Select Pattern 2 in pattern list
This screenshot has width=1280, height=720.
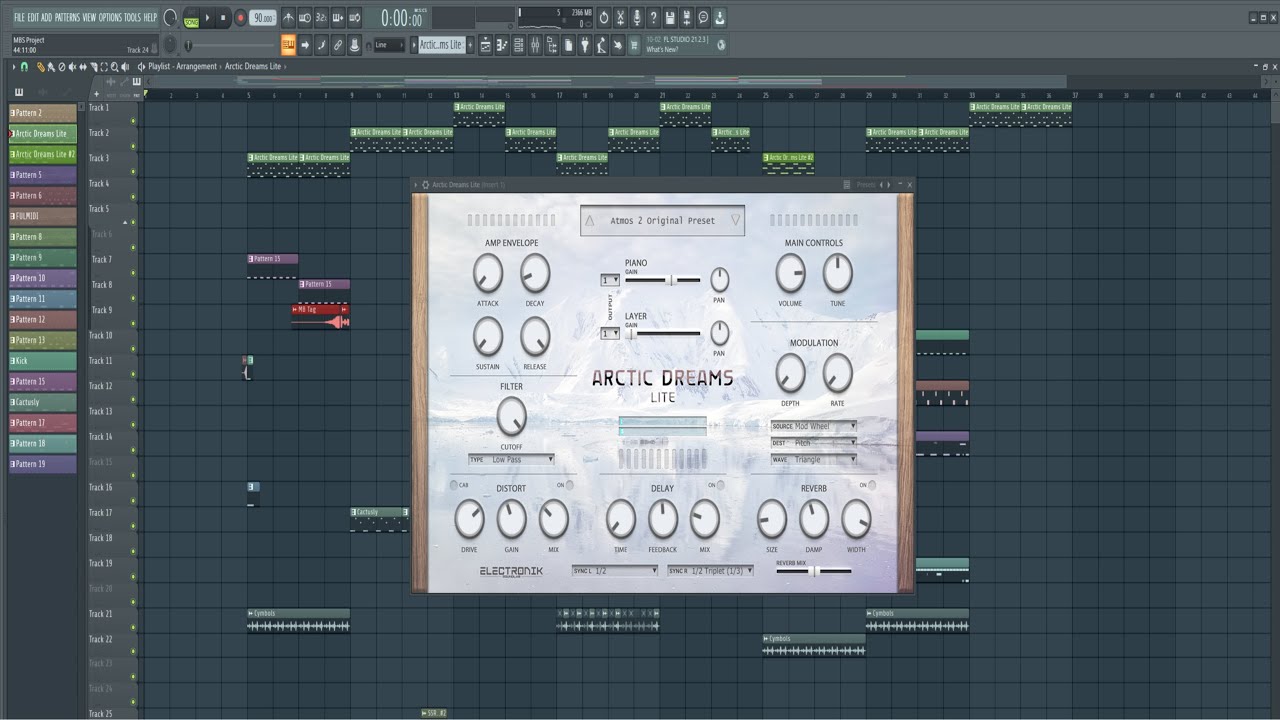pos(43,113)
